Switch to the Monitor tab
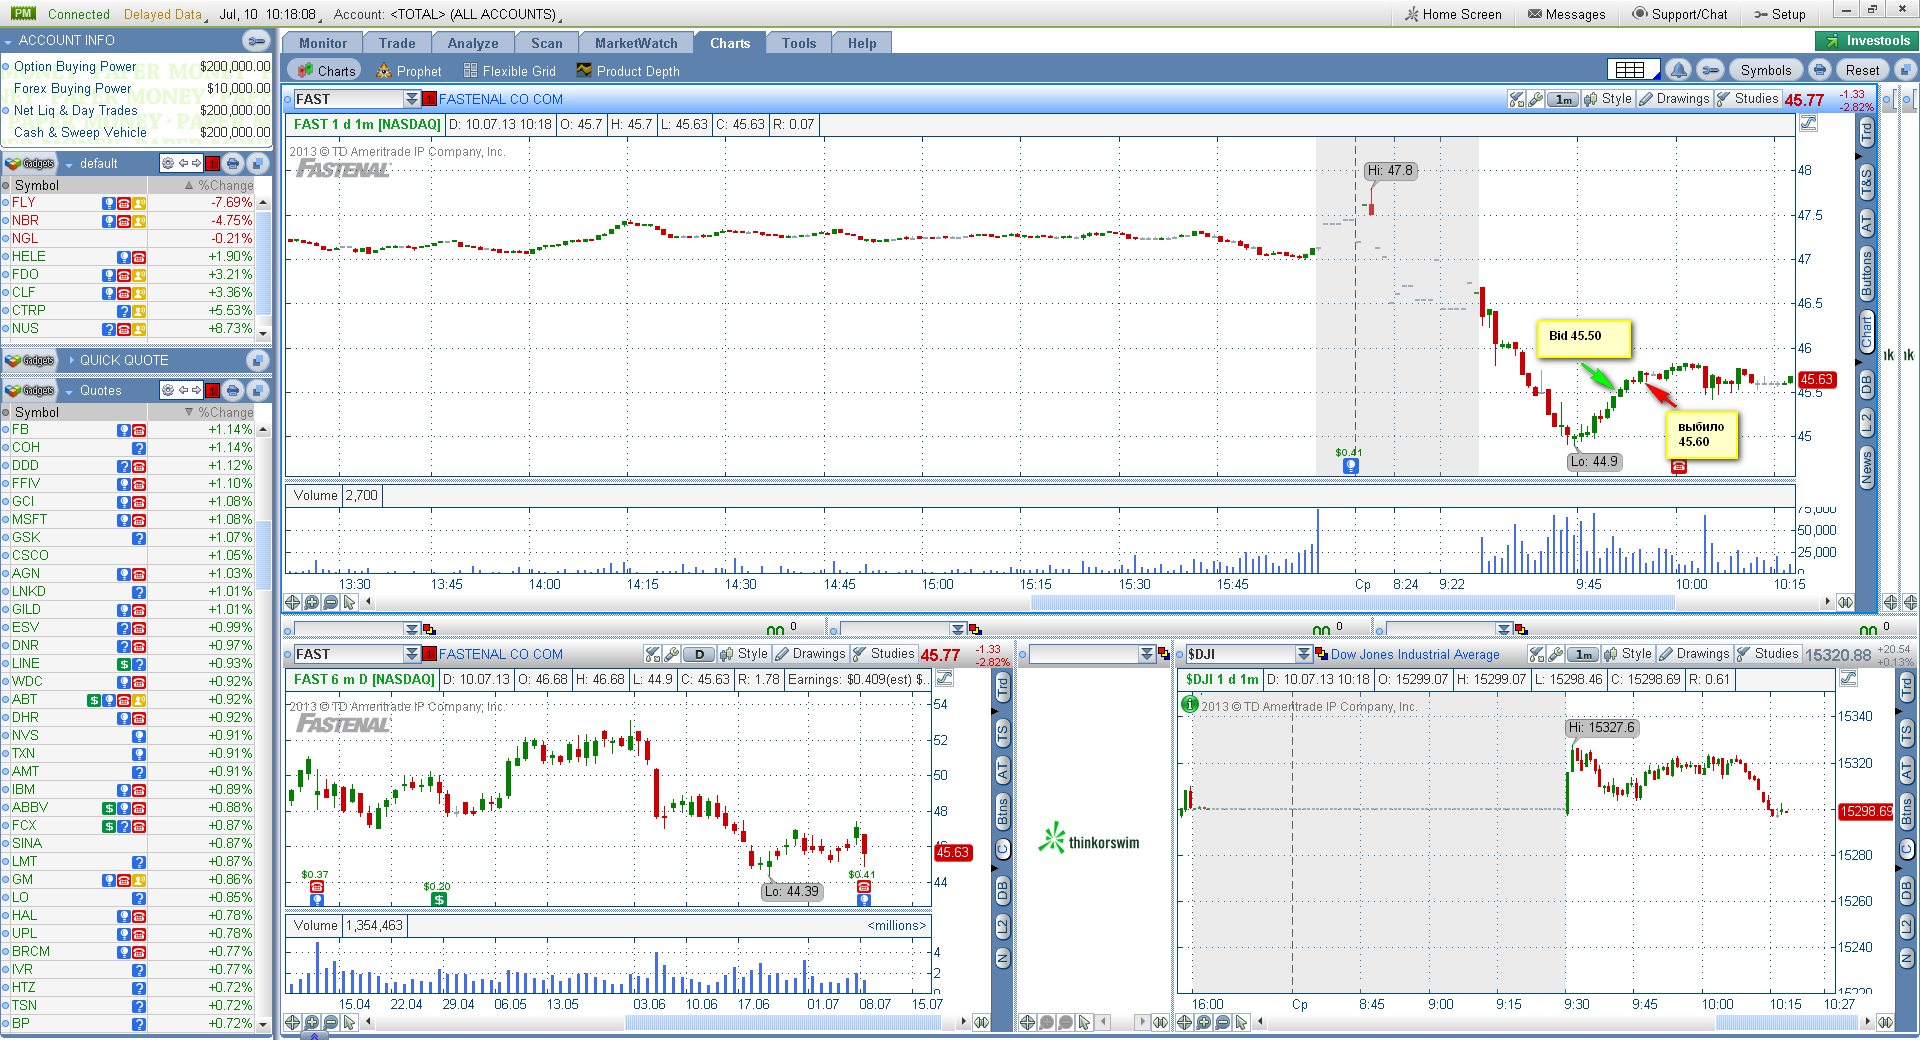This screenshot has width=1920, height=1040. 323,43
